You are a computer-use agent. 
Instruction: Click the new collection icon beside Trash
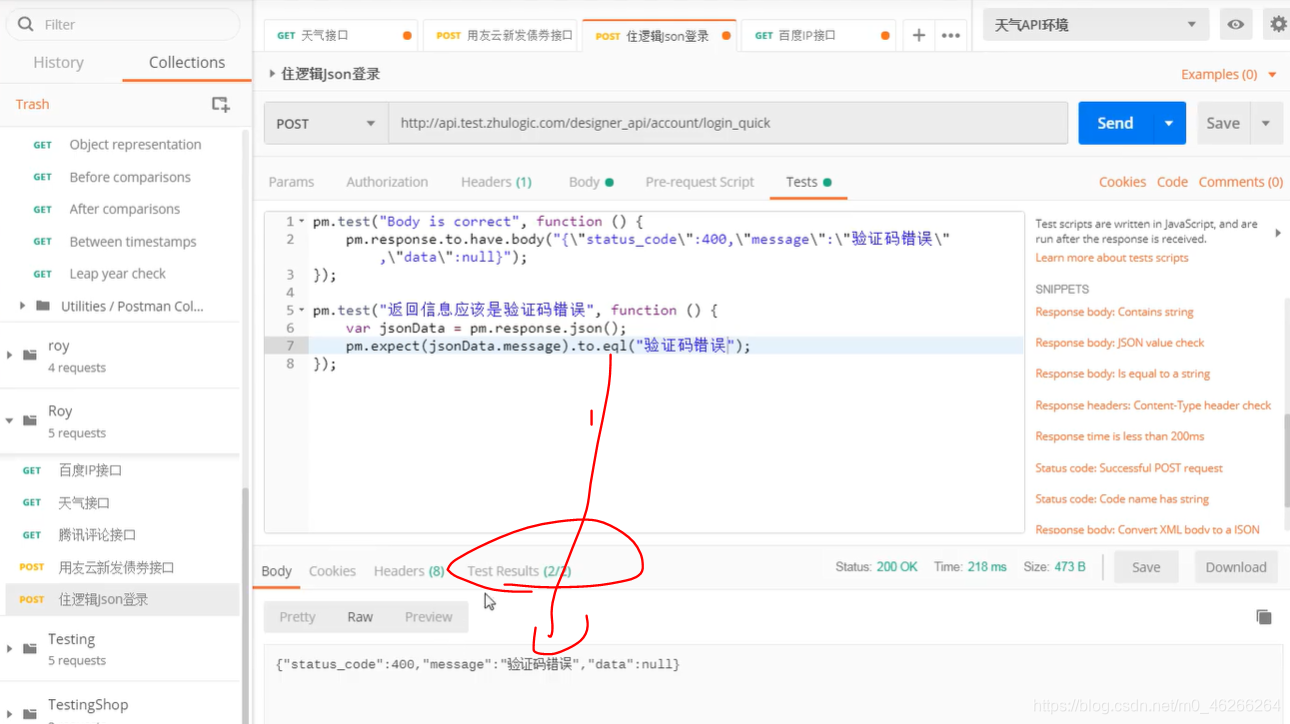pyautogui.click(x=221, y=104)
